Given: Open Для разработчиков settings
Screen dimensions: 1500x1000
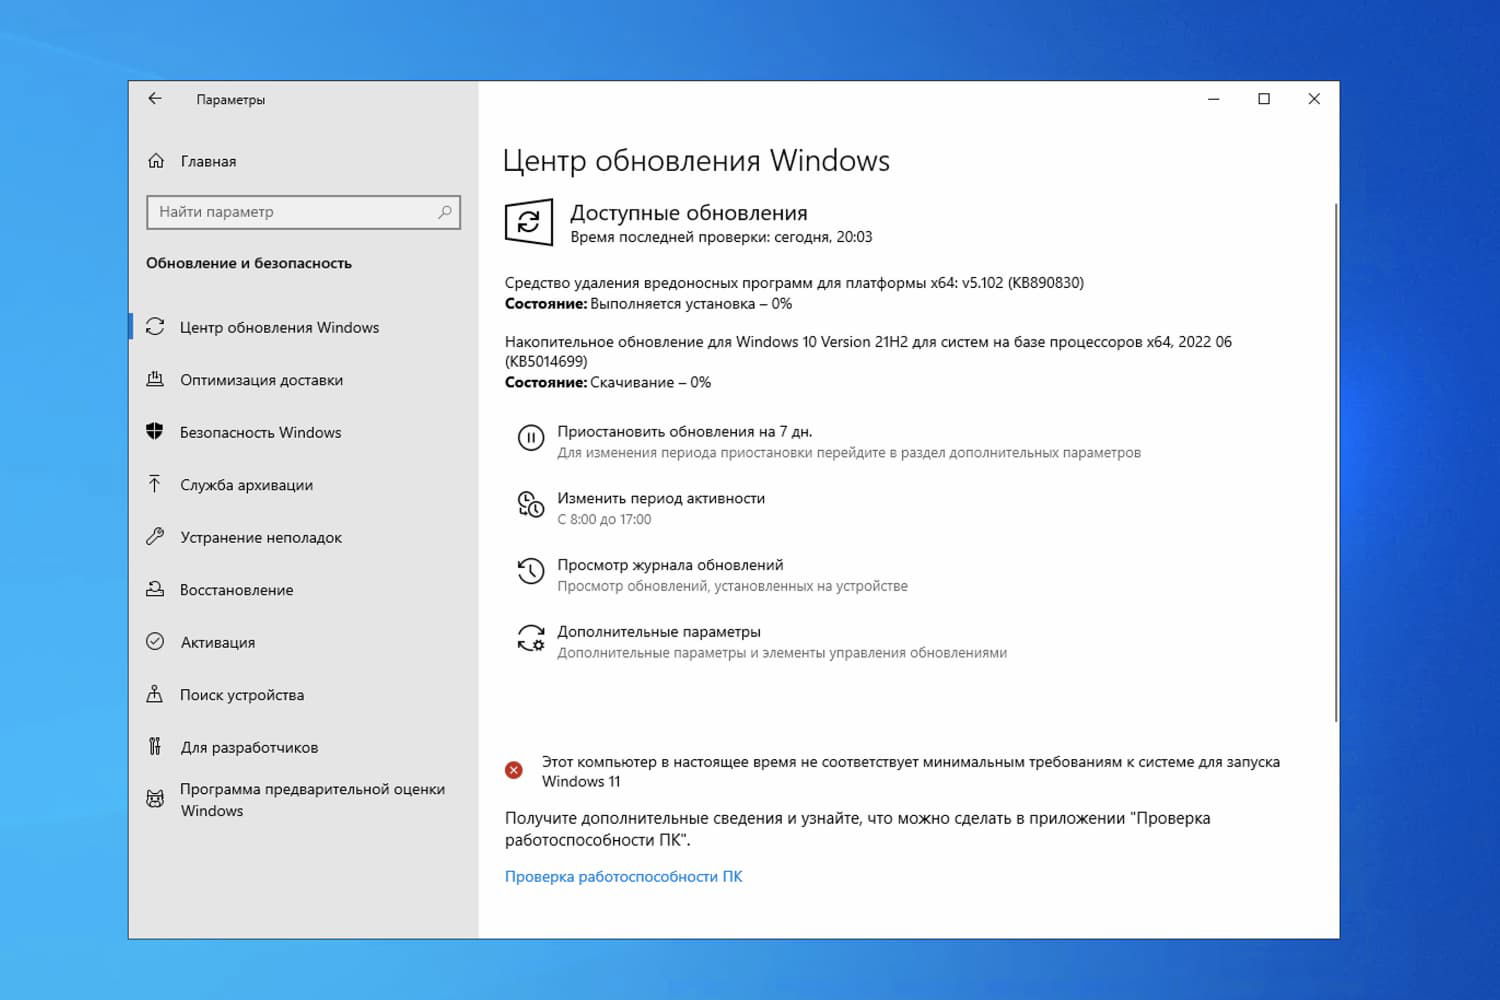Looking at the screenshot, I should (x=248, y=747).
